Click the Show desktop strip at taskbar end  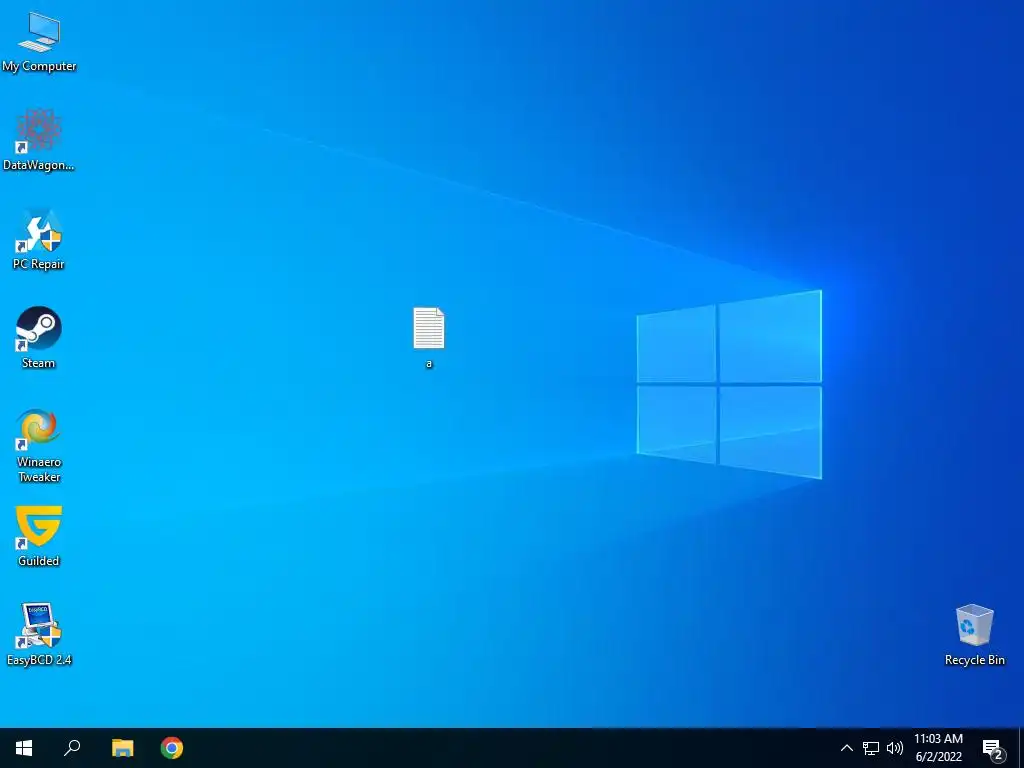(x=1021, y=748)
